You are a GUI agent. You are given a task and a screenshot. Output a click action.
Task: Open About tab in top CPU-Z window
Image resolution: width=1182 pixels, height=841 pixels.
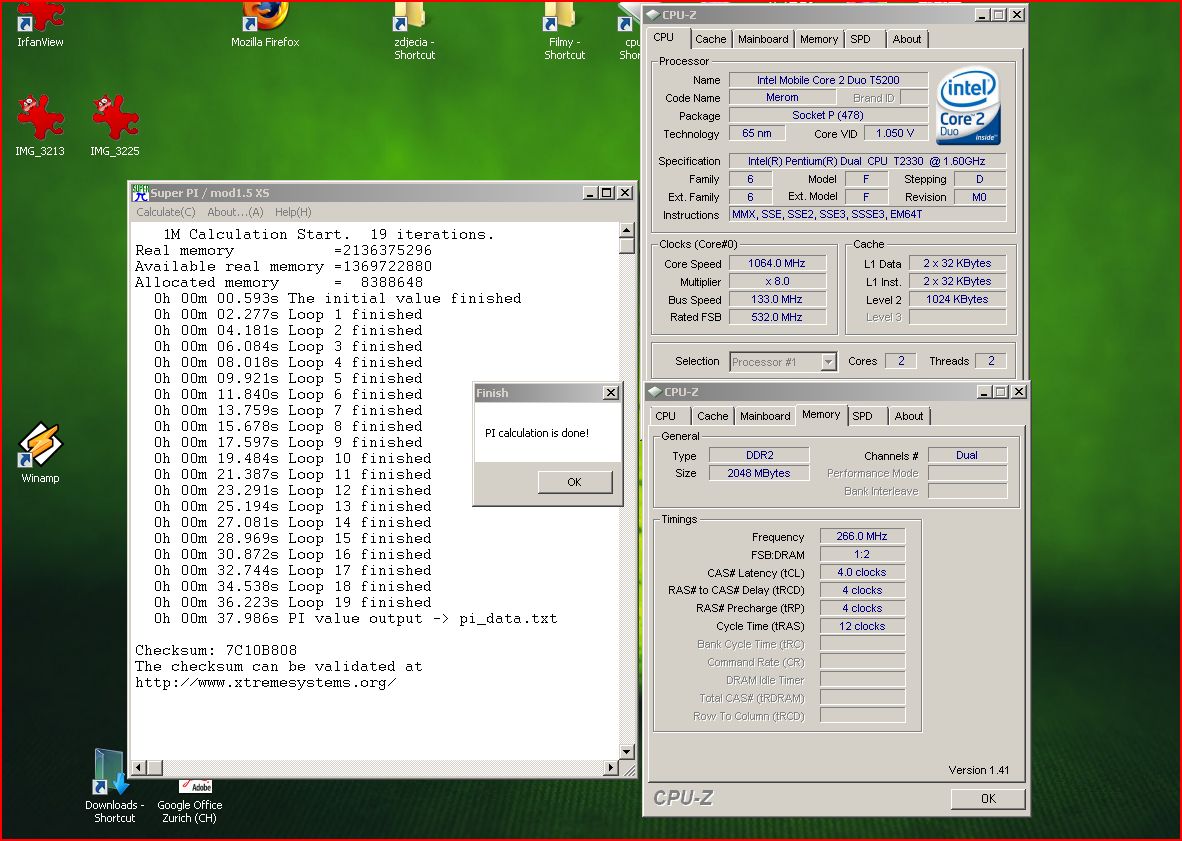pyautogui.click(x=907, y=39)
